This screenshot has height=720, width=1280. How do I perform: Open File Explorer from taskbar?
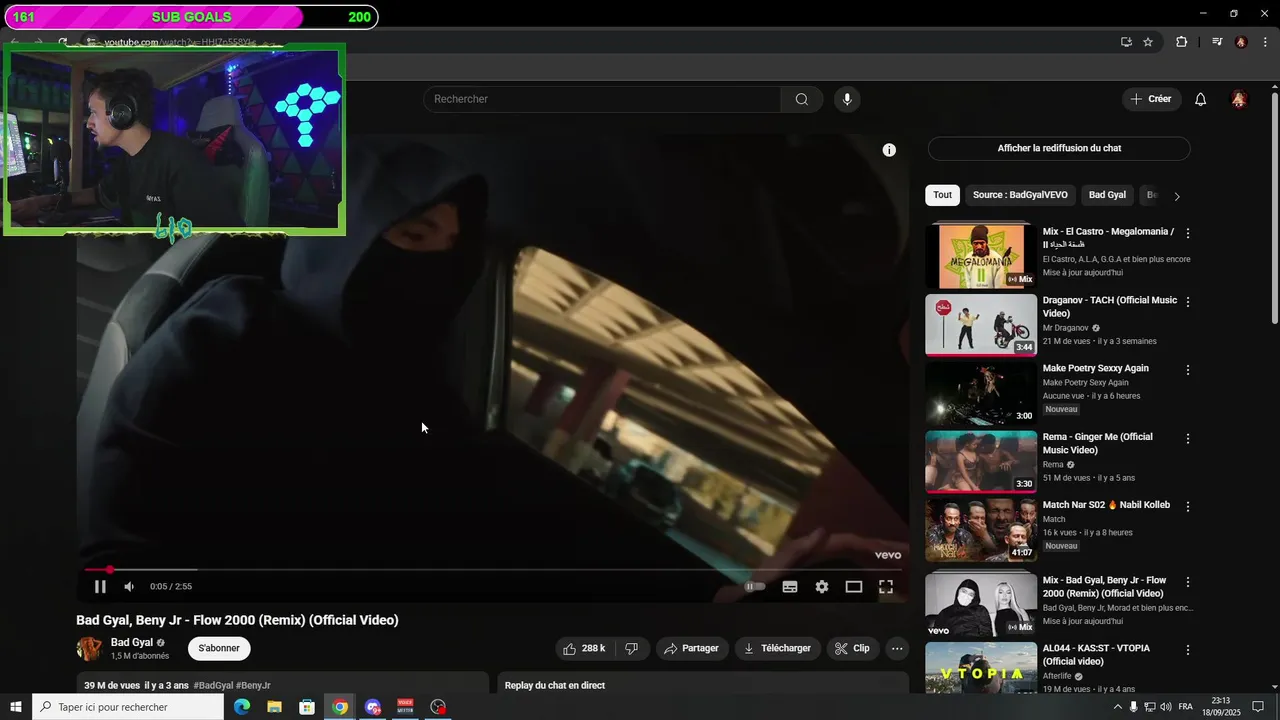(274, 707)
